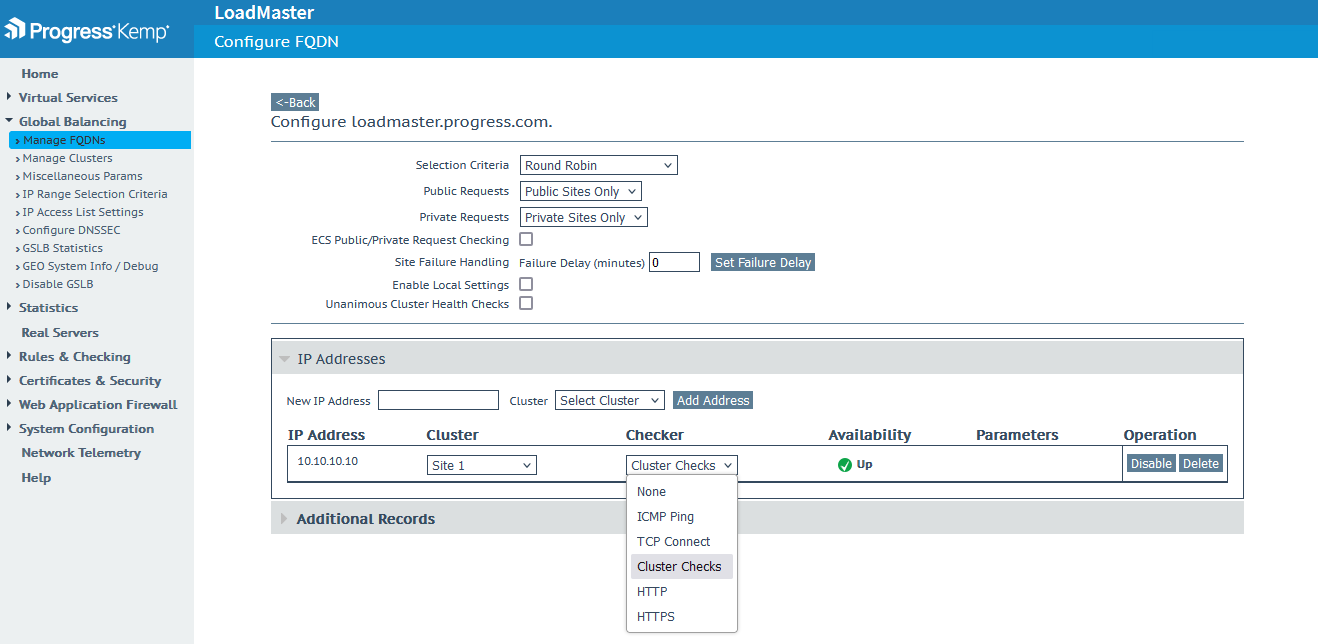
Task: Click Disable GSLB in sidebar
Action: pyautogui.click(x=58, y=284)
